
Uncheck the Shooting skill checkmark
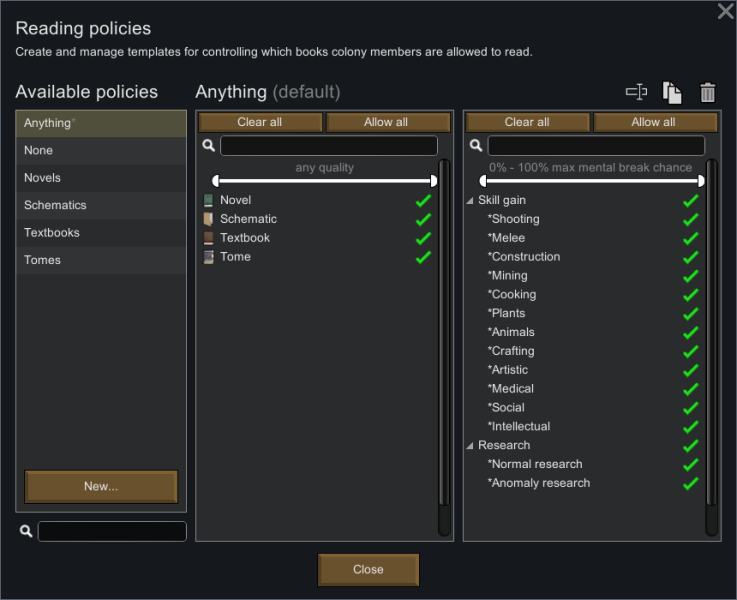pyautogui.click(x=690, y=219)
